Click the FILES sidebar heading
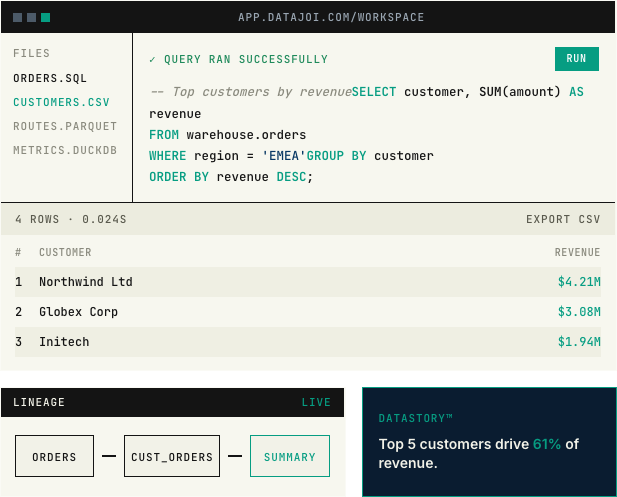Viewport: 617px width, 497px height. [x=31, y=53]
